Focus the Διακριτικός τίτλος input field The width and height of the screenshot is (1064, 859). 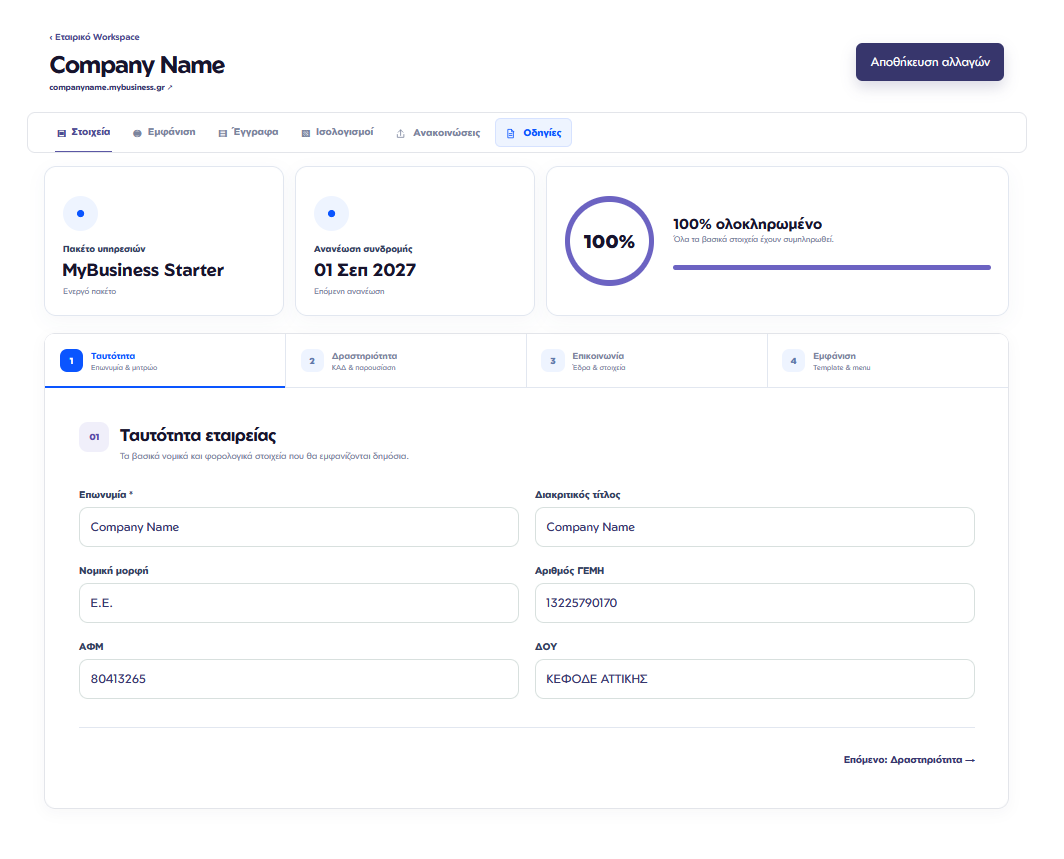[755, 527]
